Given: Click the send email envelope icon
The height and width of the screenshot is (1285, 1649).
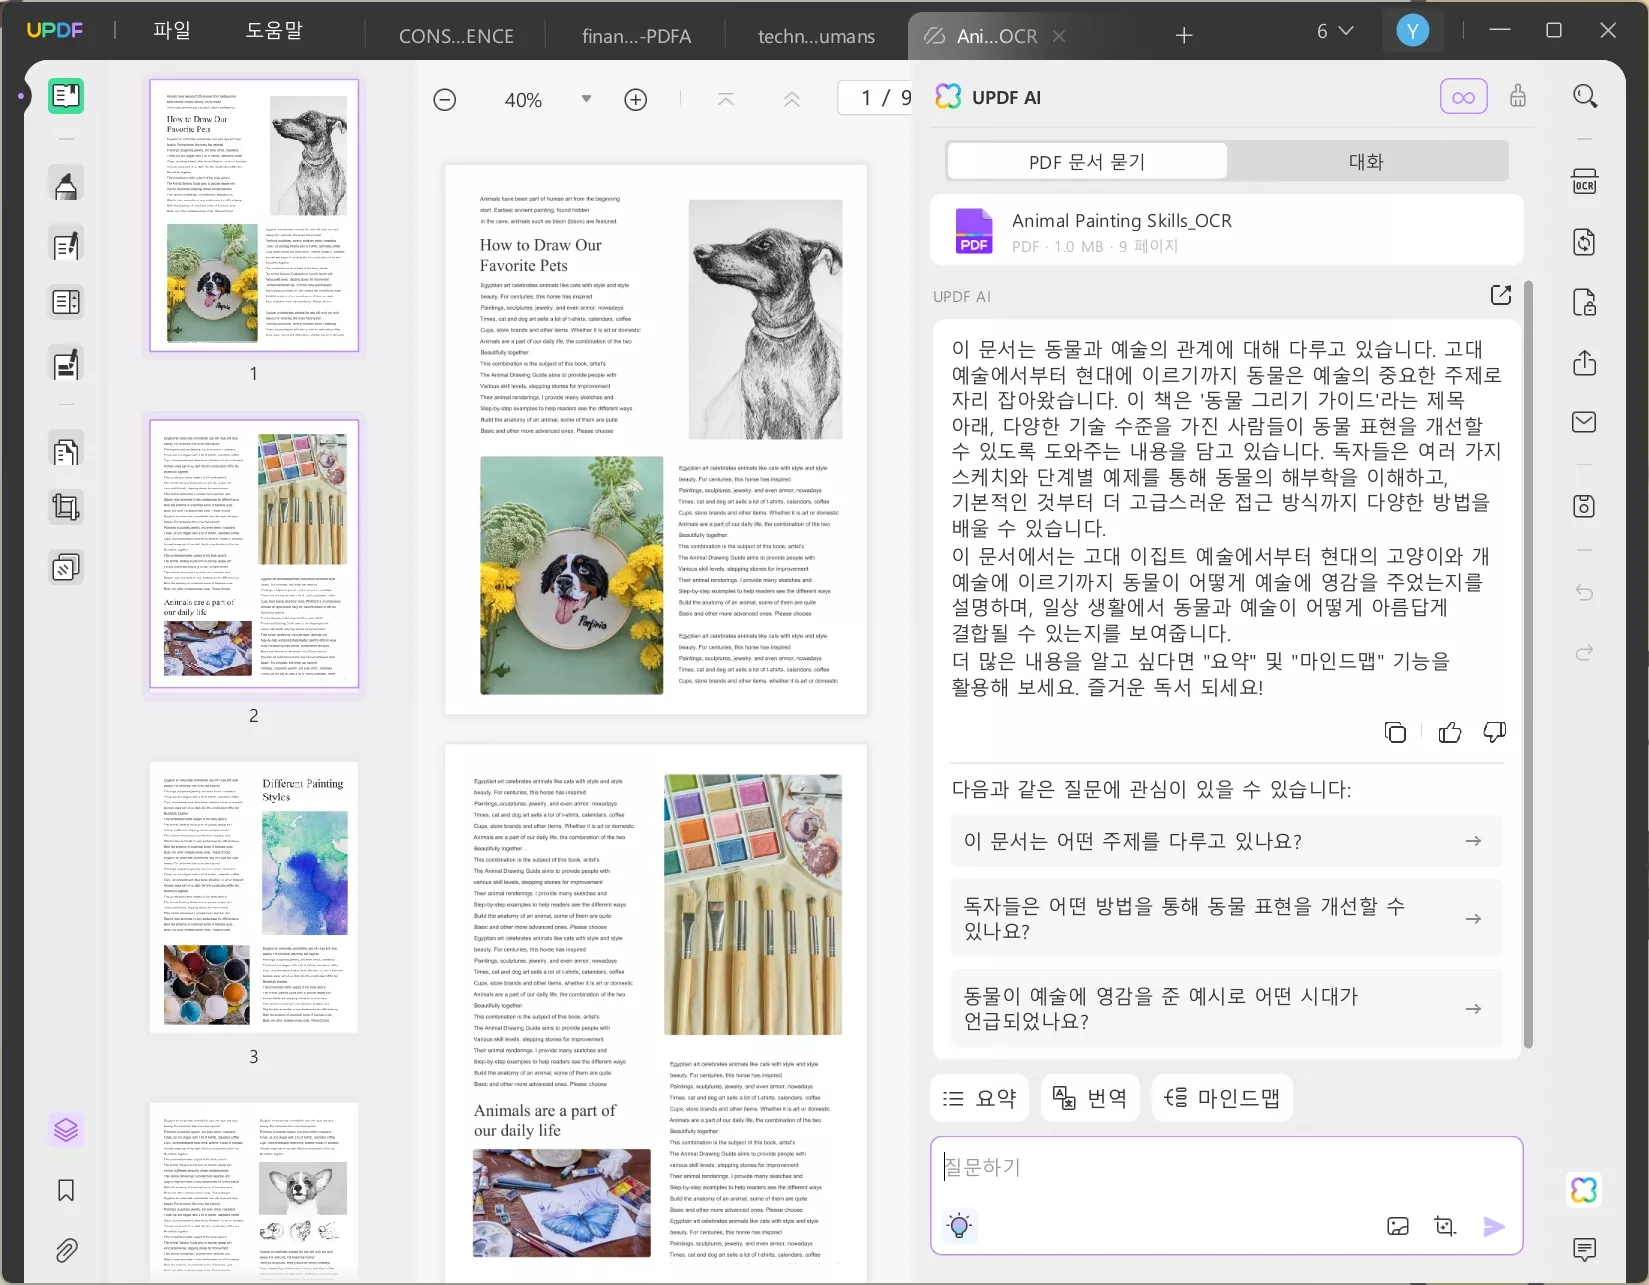Looking at the screenshot, I should coord(1584,422).
